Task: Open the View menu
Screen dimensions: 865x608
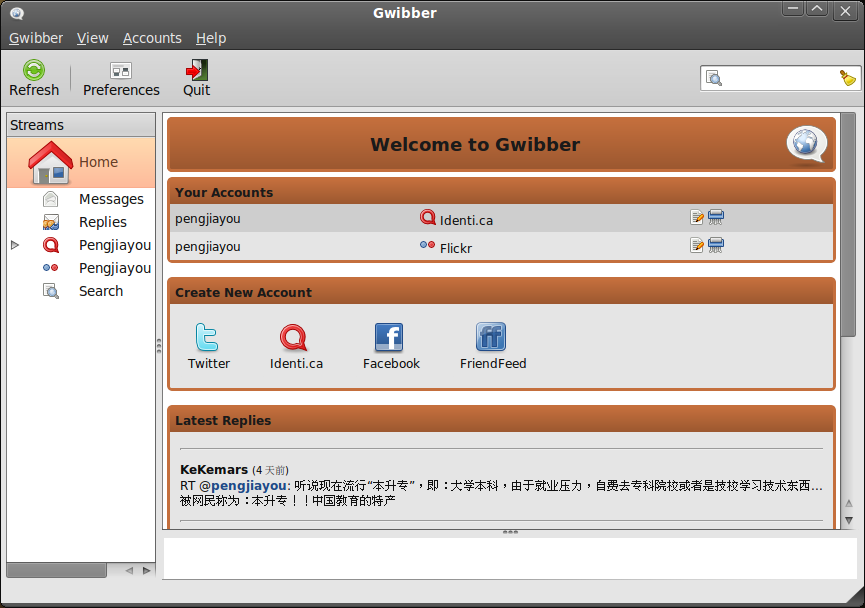Action: click(92, 38)
